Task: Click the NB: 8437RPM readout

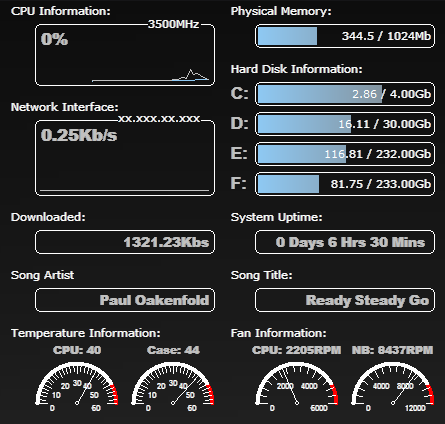Action: point(393,350)
